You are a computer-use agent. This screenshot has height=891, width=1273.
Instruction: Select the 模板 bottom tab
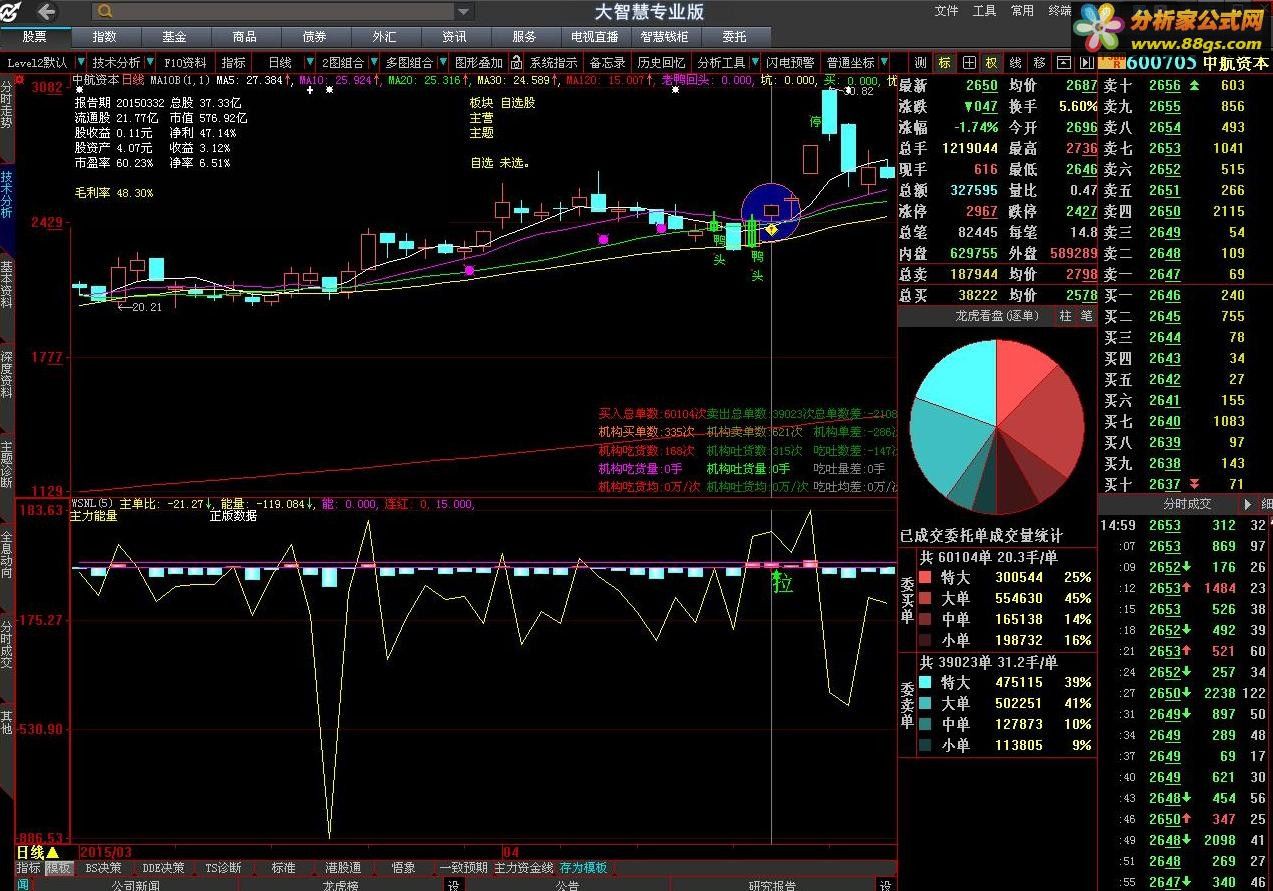59,868
